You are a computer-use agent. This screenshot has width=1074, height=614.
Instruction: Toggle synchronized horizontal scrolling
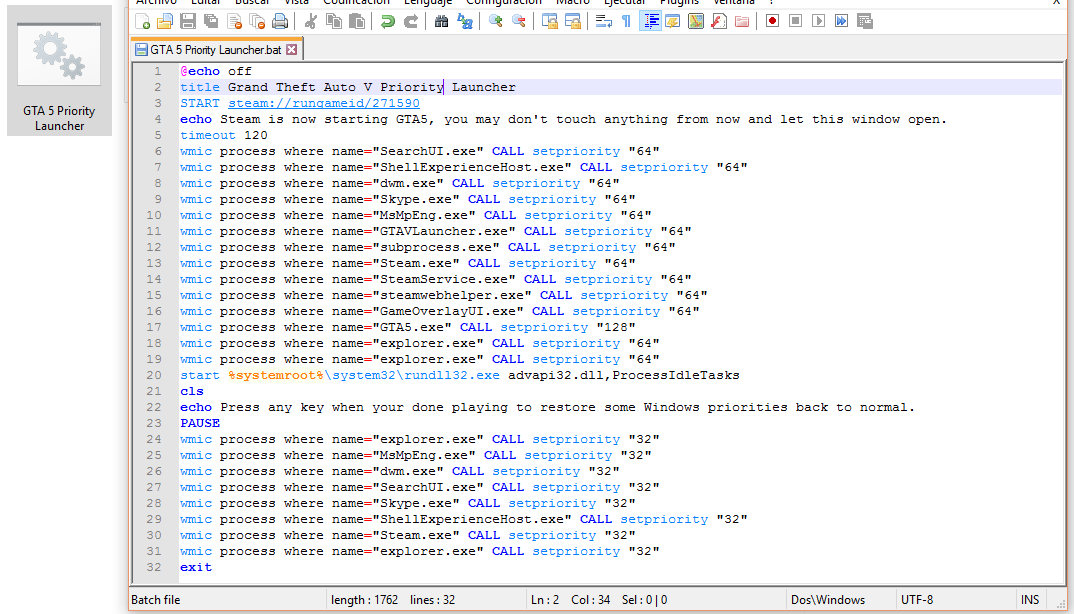click(x=573, y=21)
